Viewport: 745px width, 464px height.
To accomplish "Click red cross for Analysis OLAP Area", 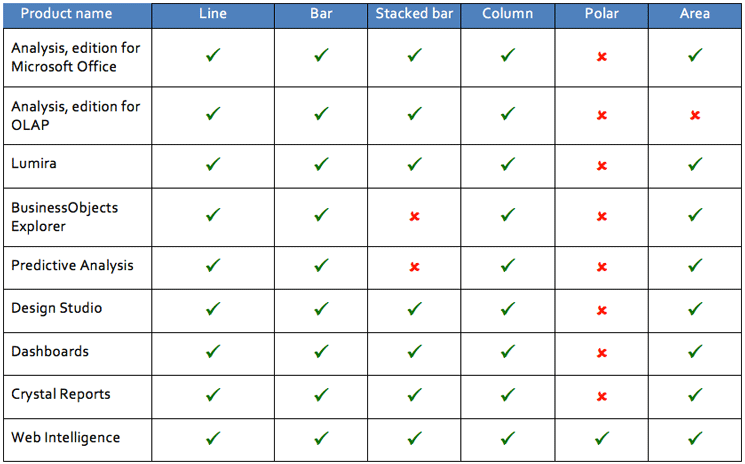I will (x=695, y=116).
